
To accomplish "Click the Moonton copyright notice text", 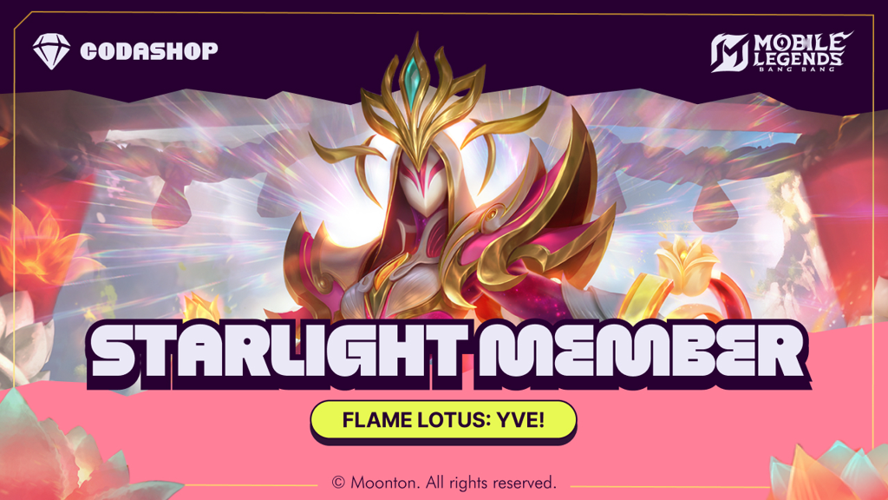I will click(x=444, y=482).
